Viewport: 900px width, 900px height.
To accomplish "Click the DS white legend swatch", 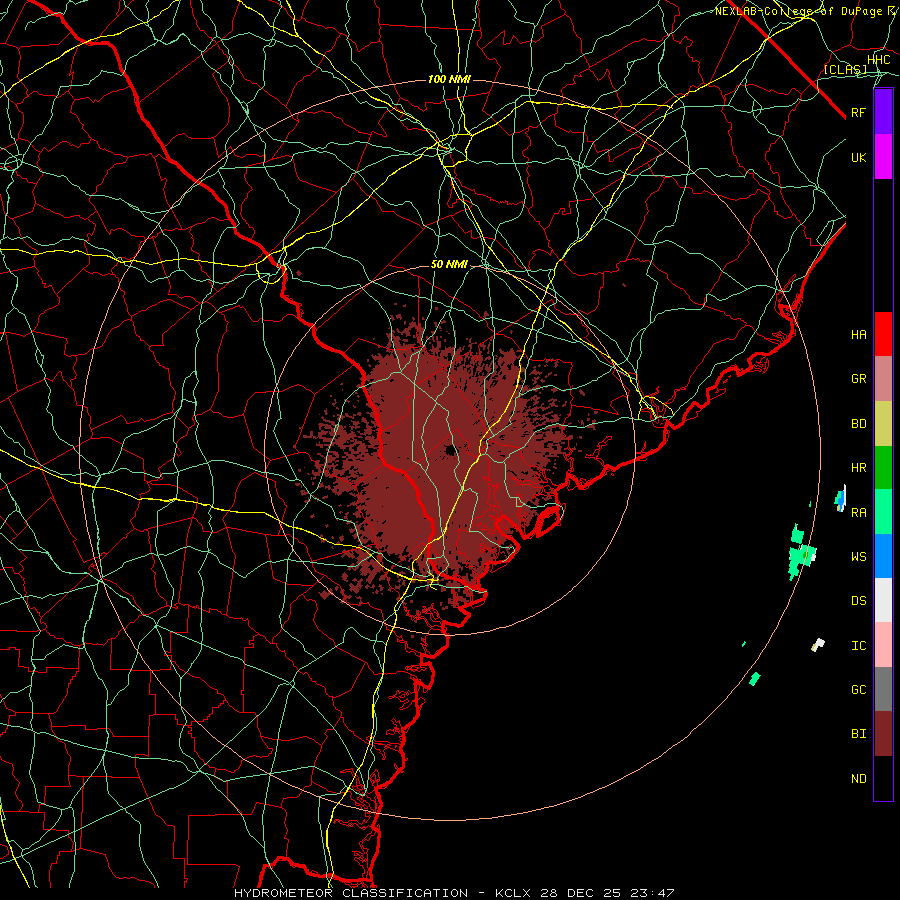I will tap(883, 600).
